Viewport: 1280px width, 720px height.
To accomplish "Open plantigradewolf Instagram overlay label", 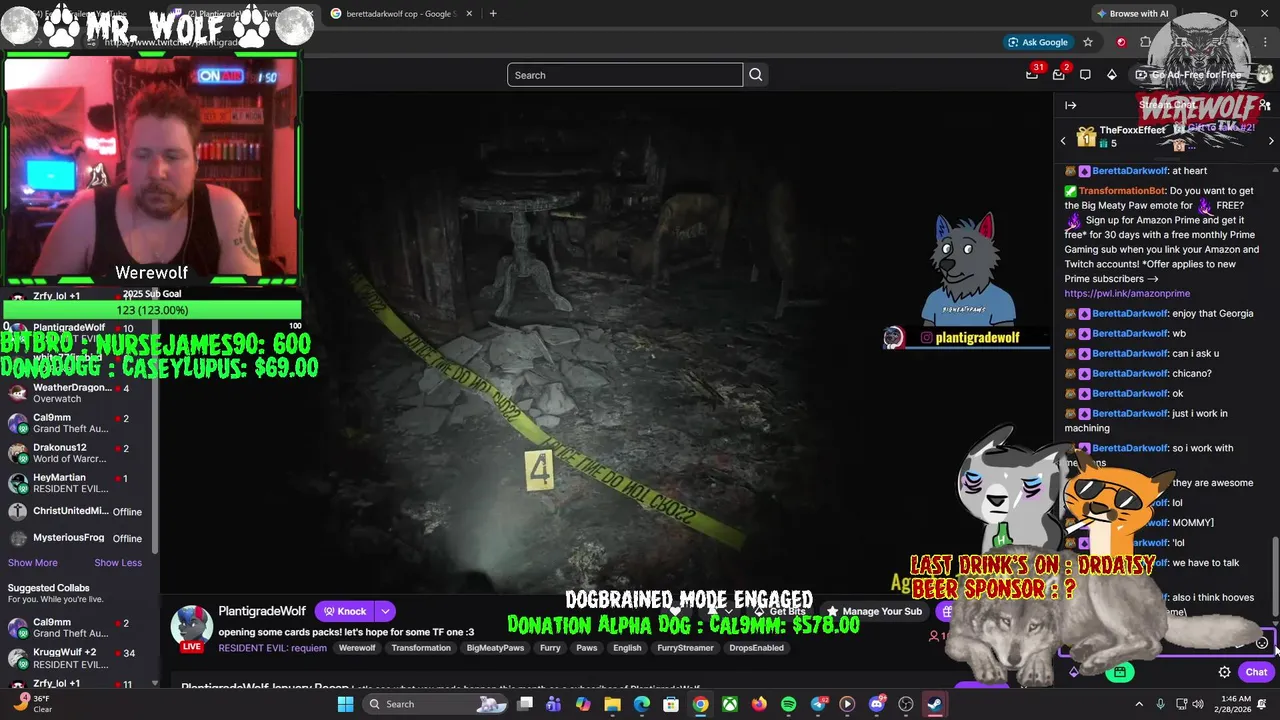I will tap(968, 338).
